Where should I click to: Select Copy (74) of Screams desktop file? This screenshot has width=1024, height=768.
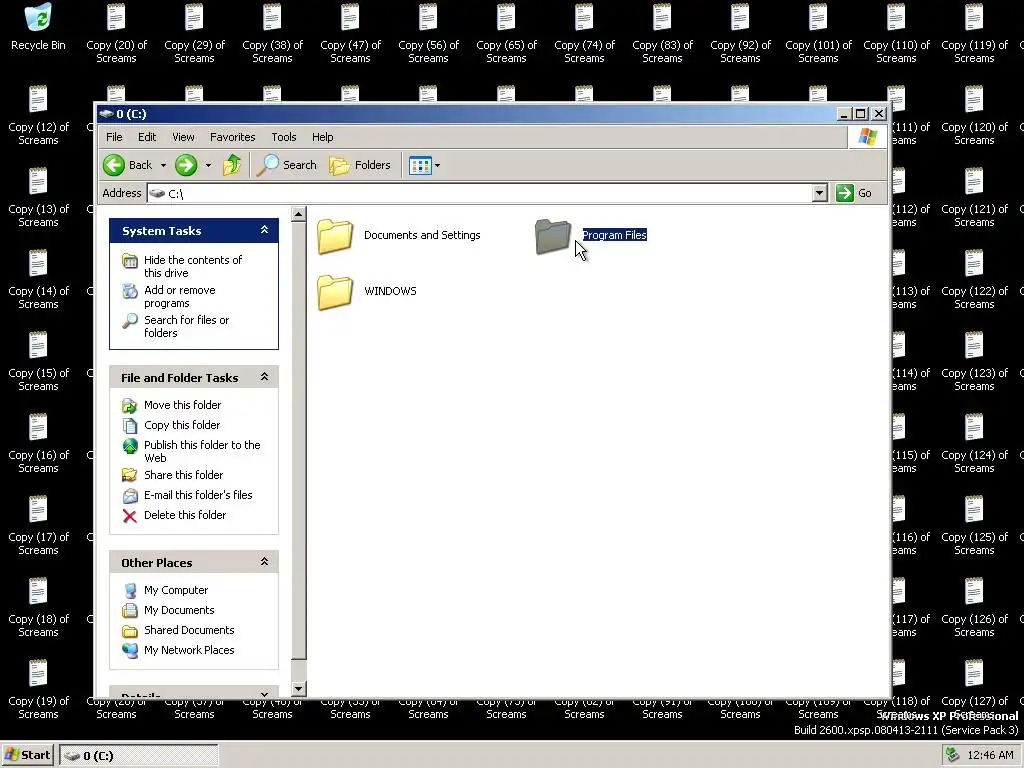584,33
